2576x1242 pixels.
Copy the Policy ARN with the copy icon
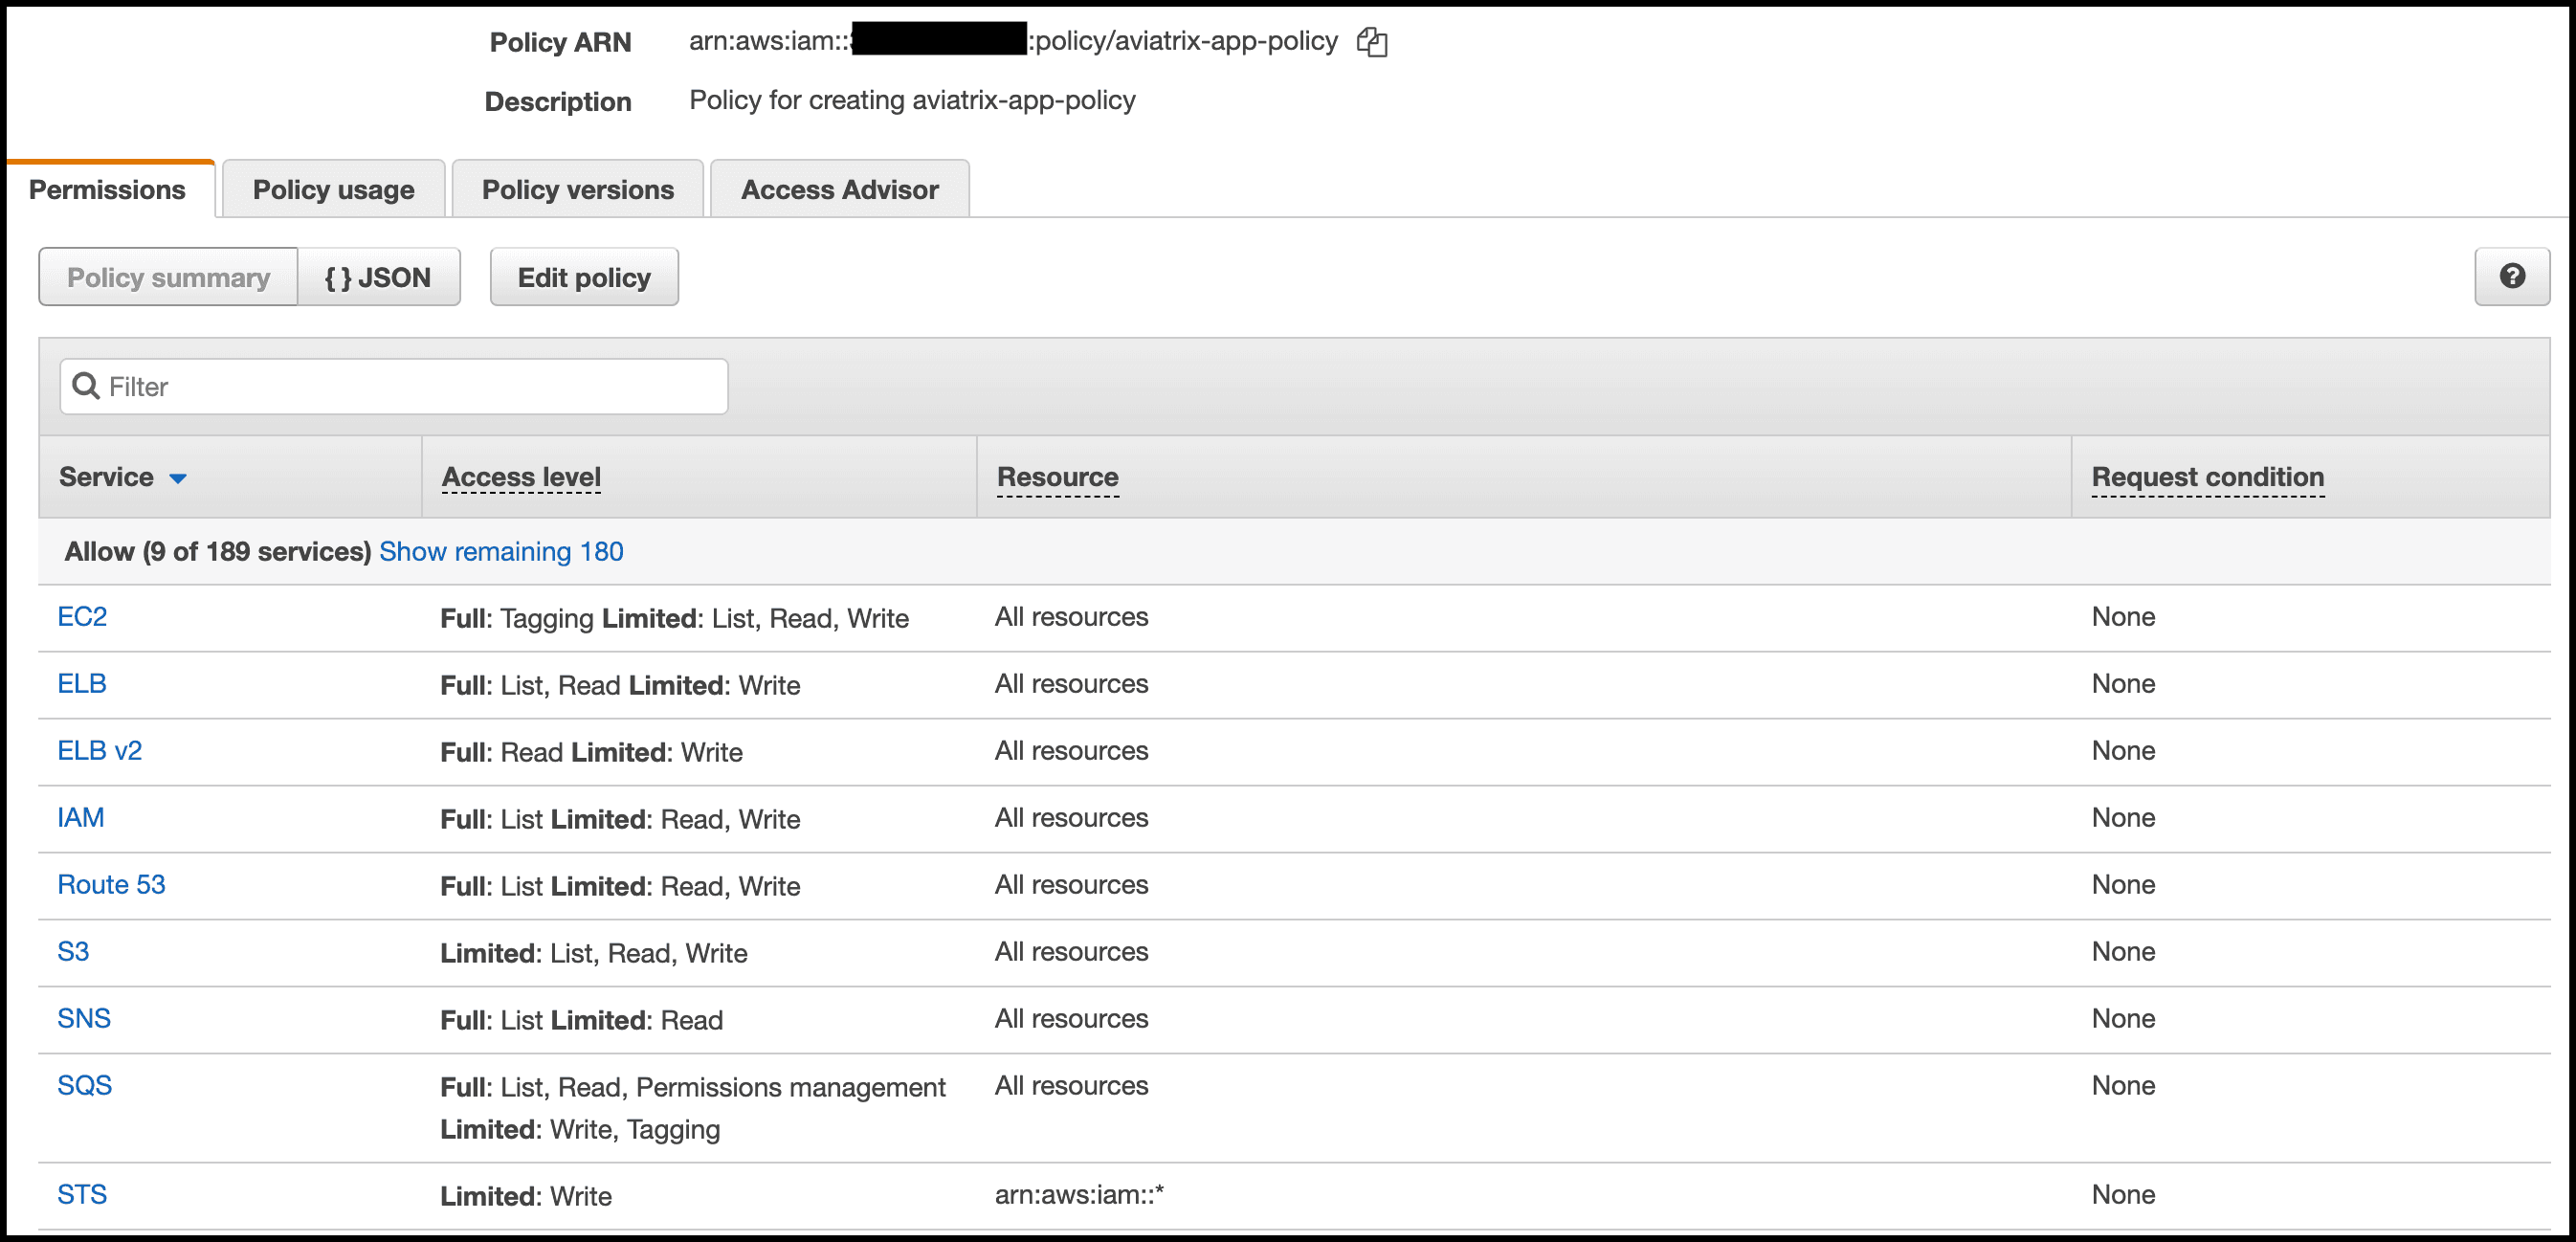1372,42
